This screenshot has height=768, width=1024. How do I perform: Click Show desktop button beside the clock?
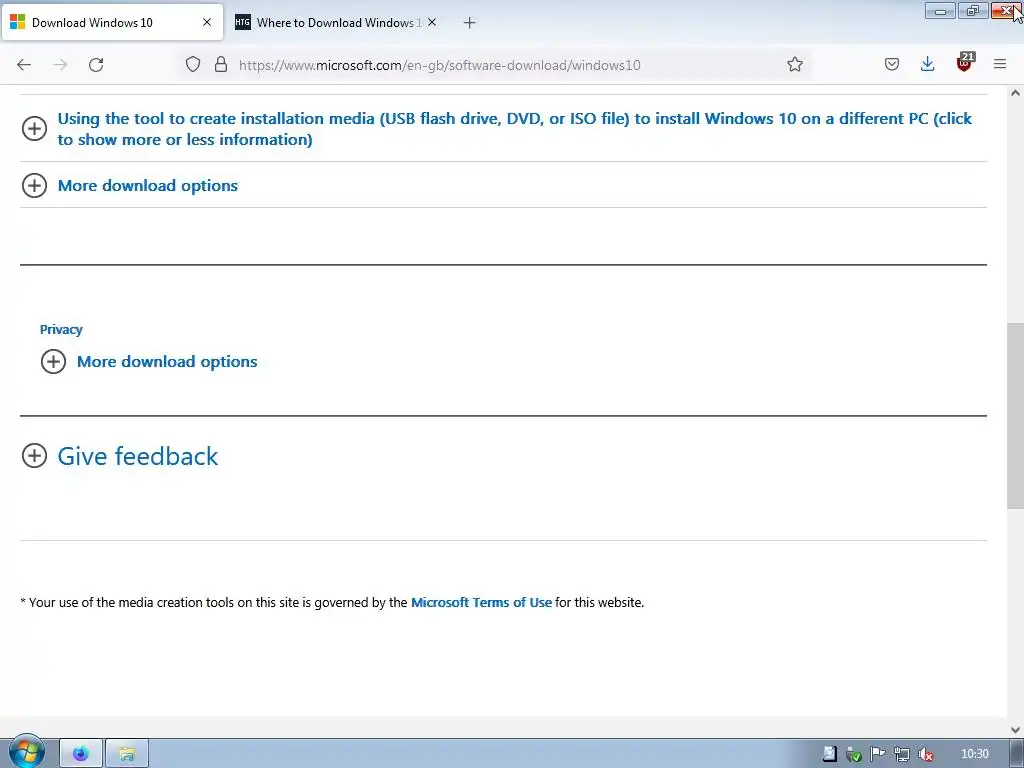pos(1017,754)
